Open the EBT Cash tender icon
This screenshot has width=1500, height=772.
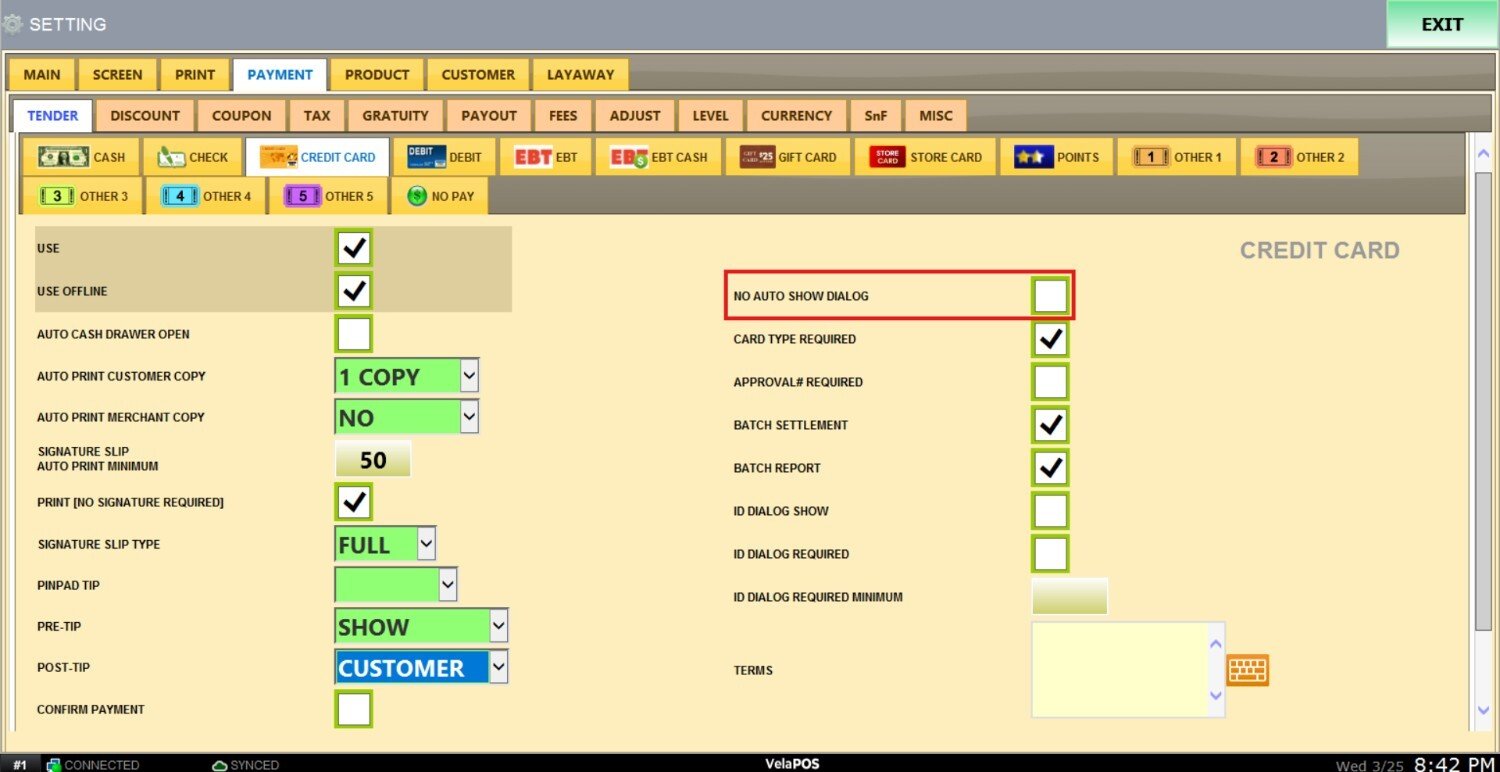pyautogui.click(x=630, y=157)
